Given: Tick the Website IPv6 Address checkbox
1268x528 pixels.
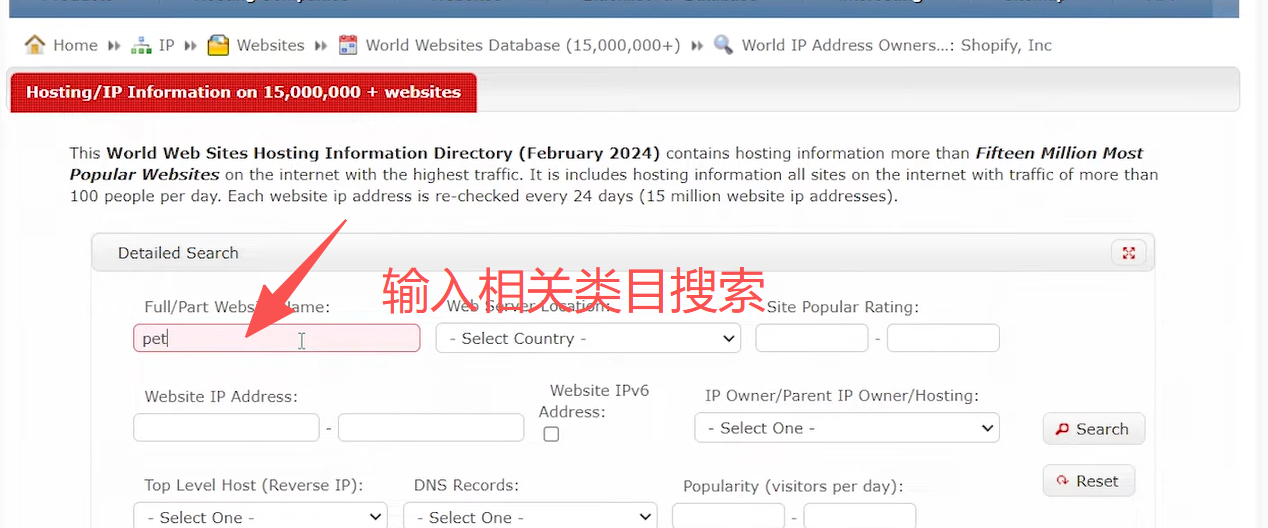Looking at the screenshot, I should [551, 434].
